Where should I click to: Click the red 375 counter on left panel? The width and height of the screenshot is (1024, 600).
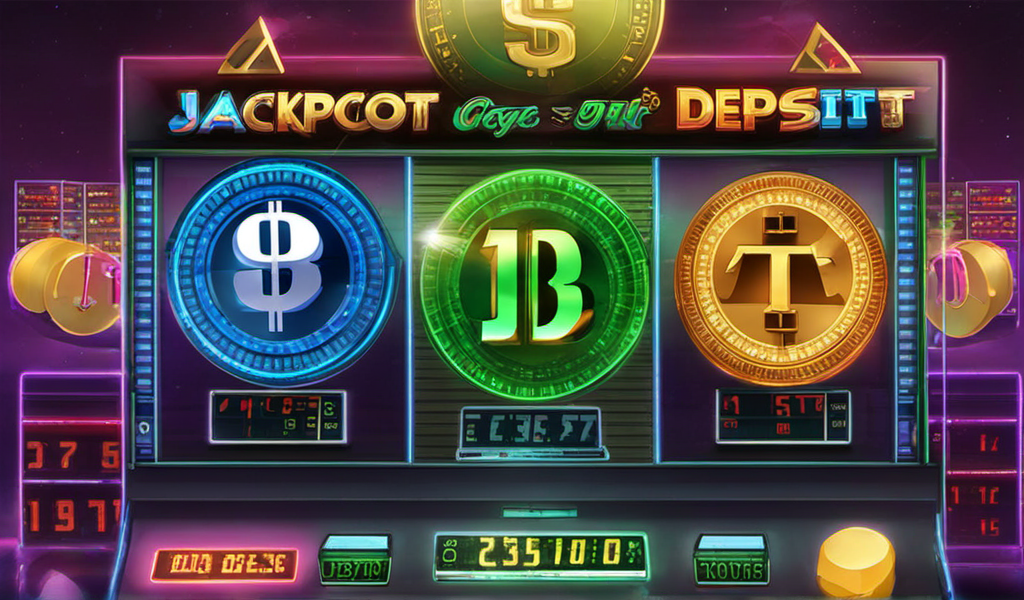pos(72,456)
